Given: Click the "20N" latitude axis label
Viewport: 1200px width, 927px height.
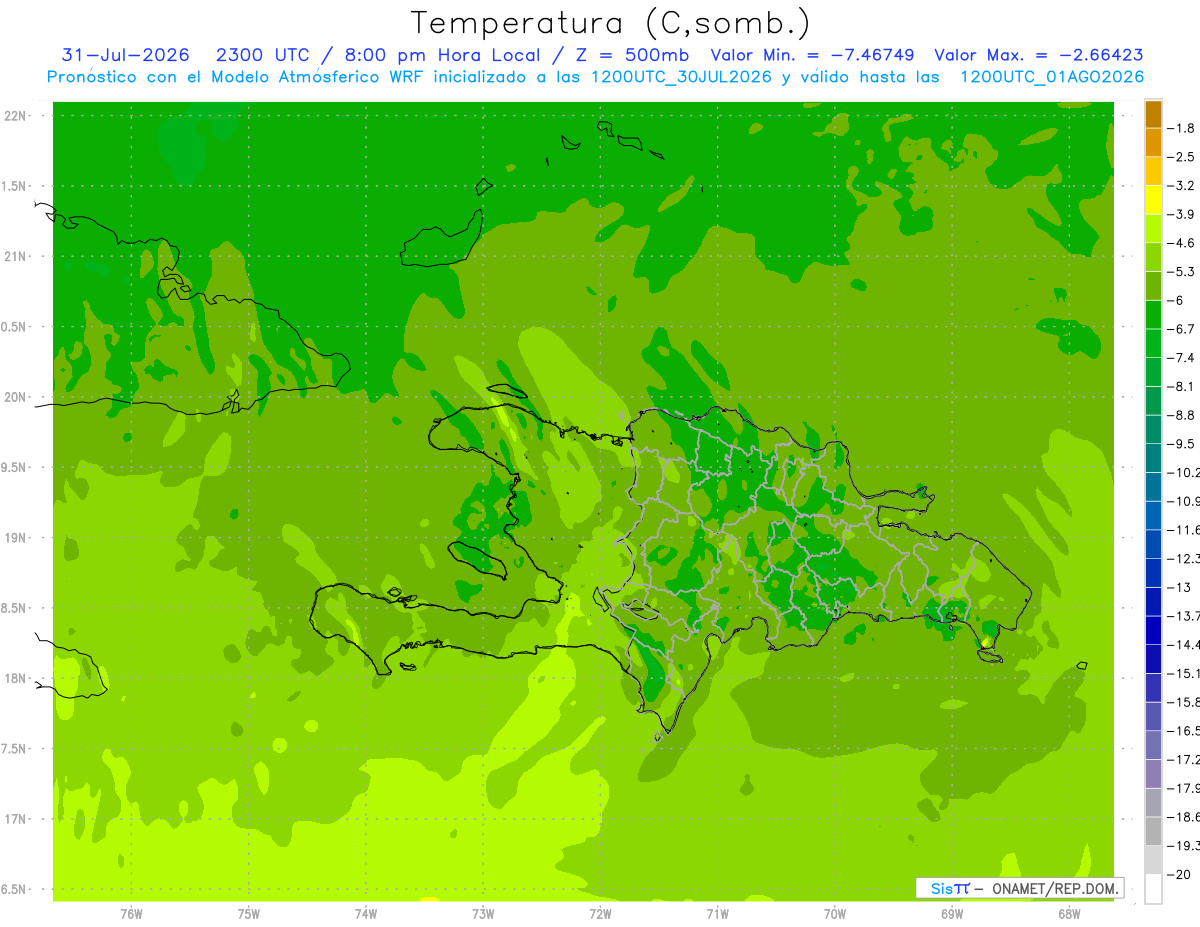Looking at the screenshot, I should [16, 397].
